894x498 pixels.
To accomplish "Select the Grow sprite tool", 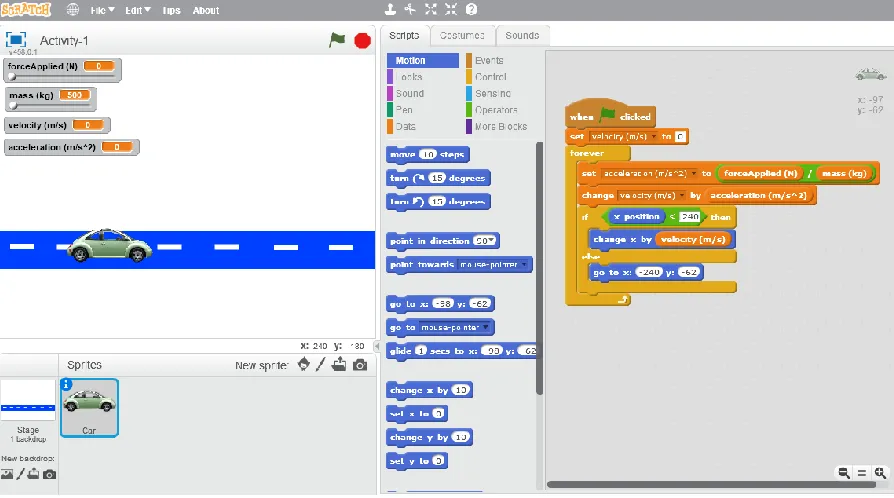I will point(430,9).
